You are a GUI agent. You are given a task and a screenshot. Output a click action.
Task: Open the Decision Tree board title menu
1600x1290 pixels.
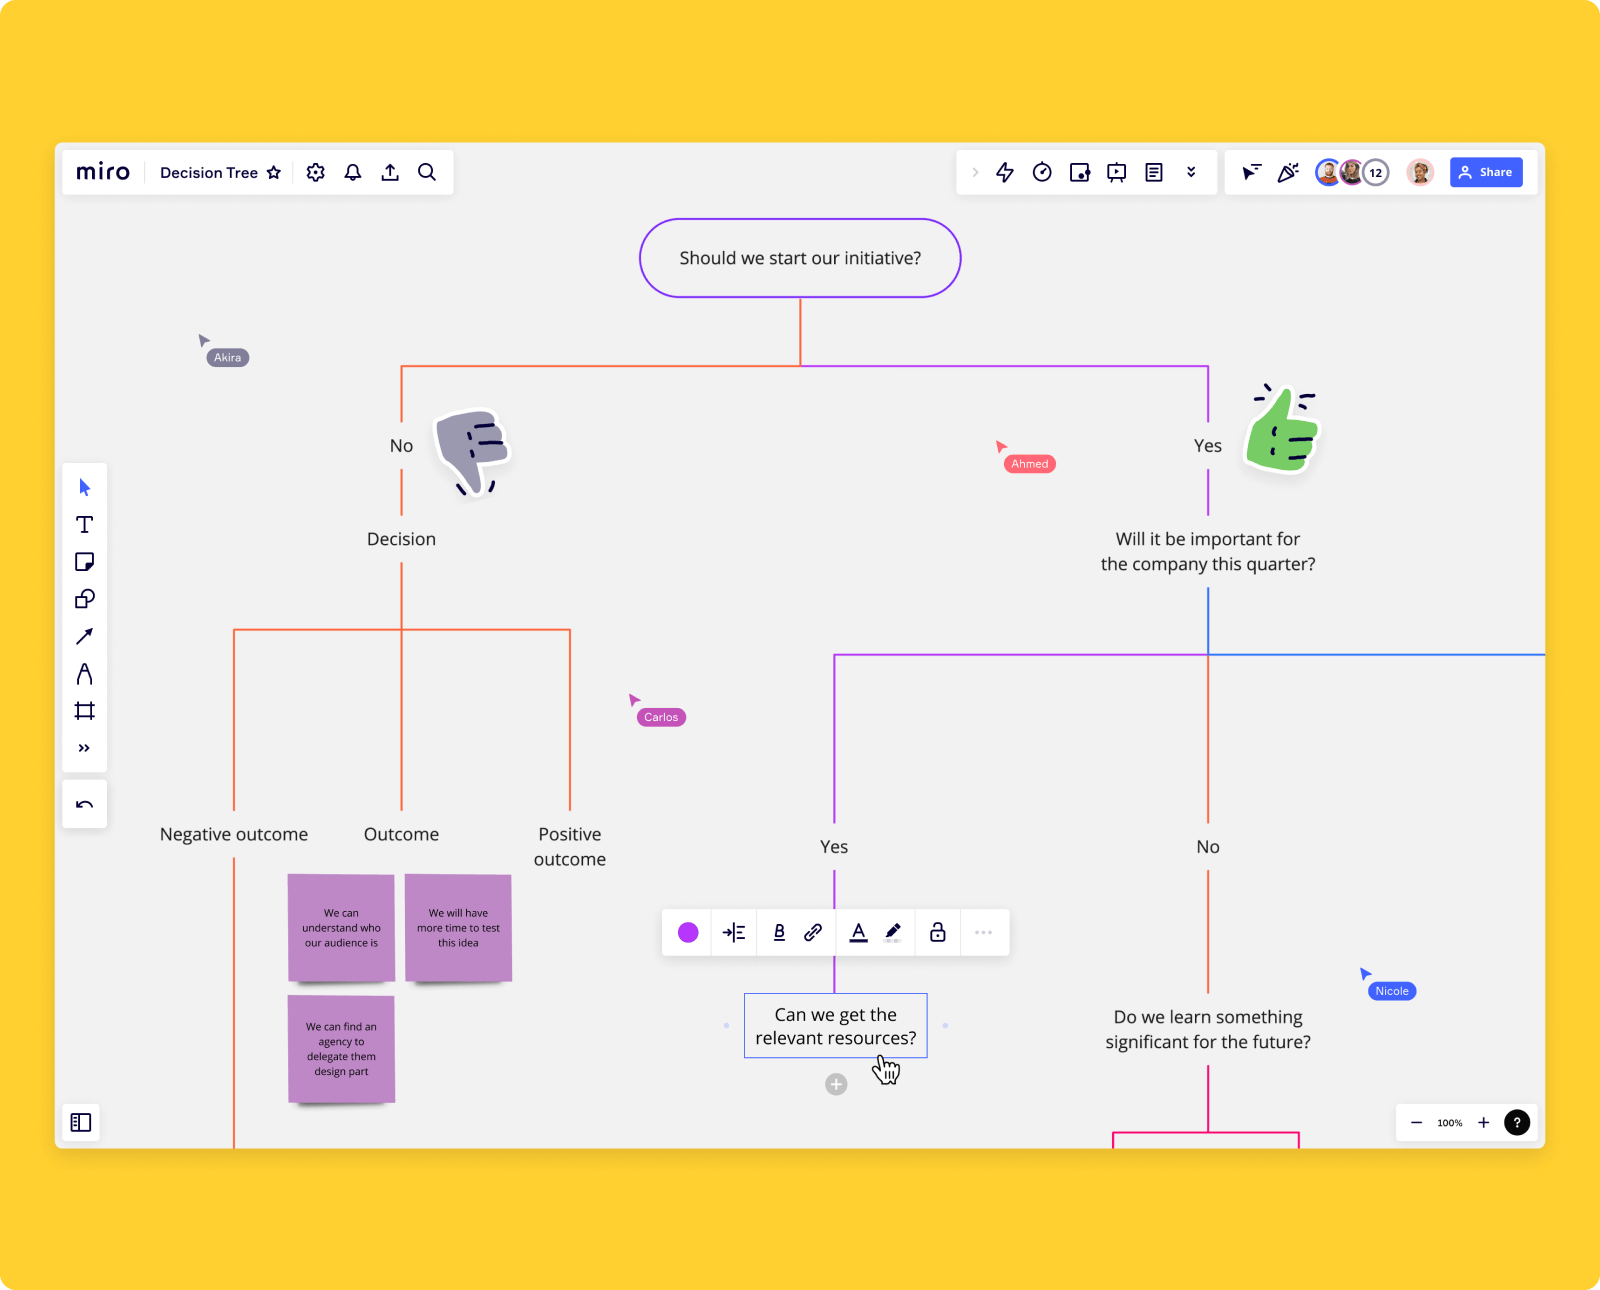[208, 172]
